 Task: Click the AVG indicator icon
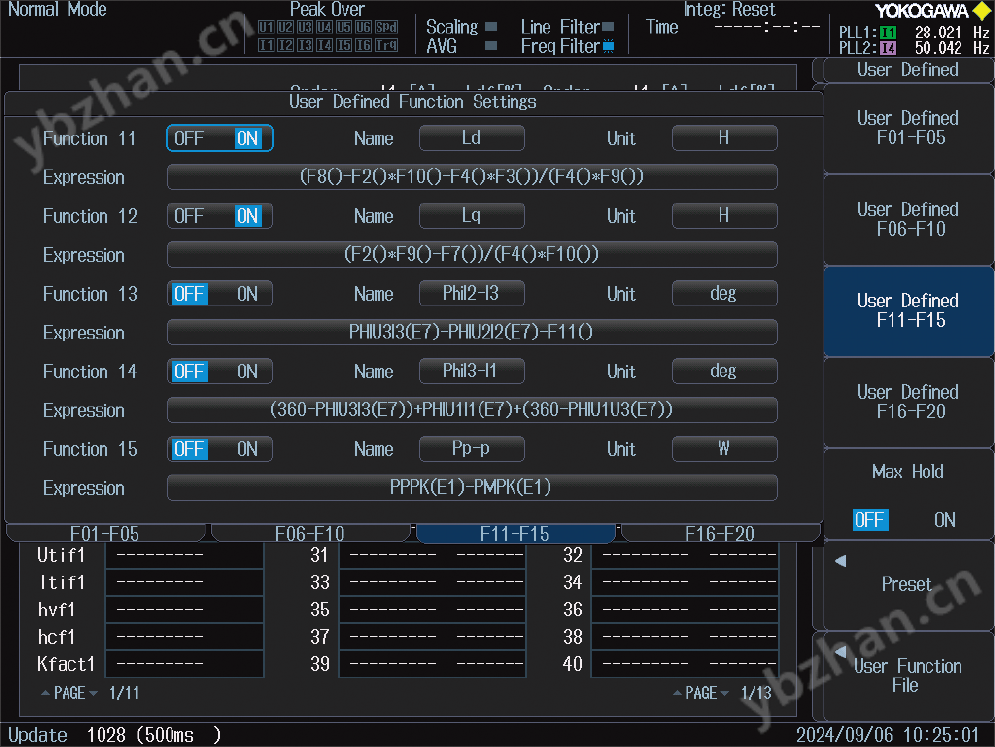click(x=491, y=44)
